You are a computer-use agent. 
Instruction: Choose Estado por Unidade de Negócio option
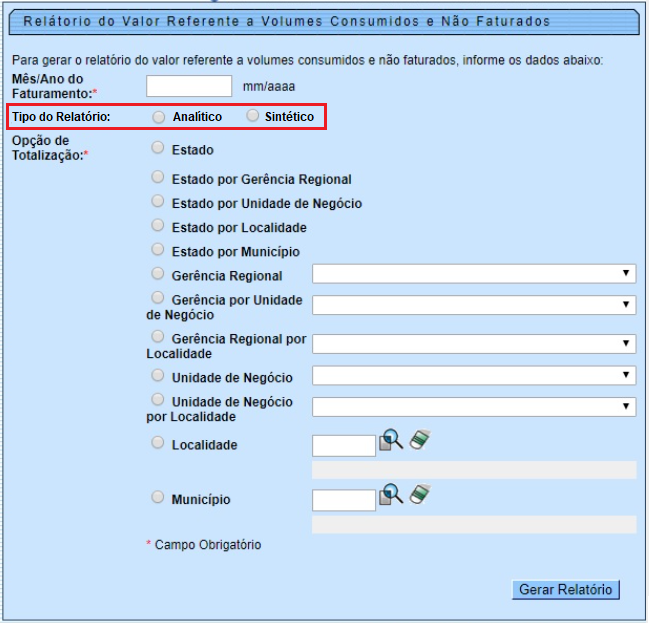coord(157,201)
